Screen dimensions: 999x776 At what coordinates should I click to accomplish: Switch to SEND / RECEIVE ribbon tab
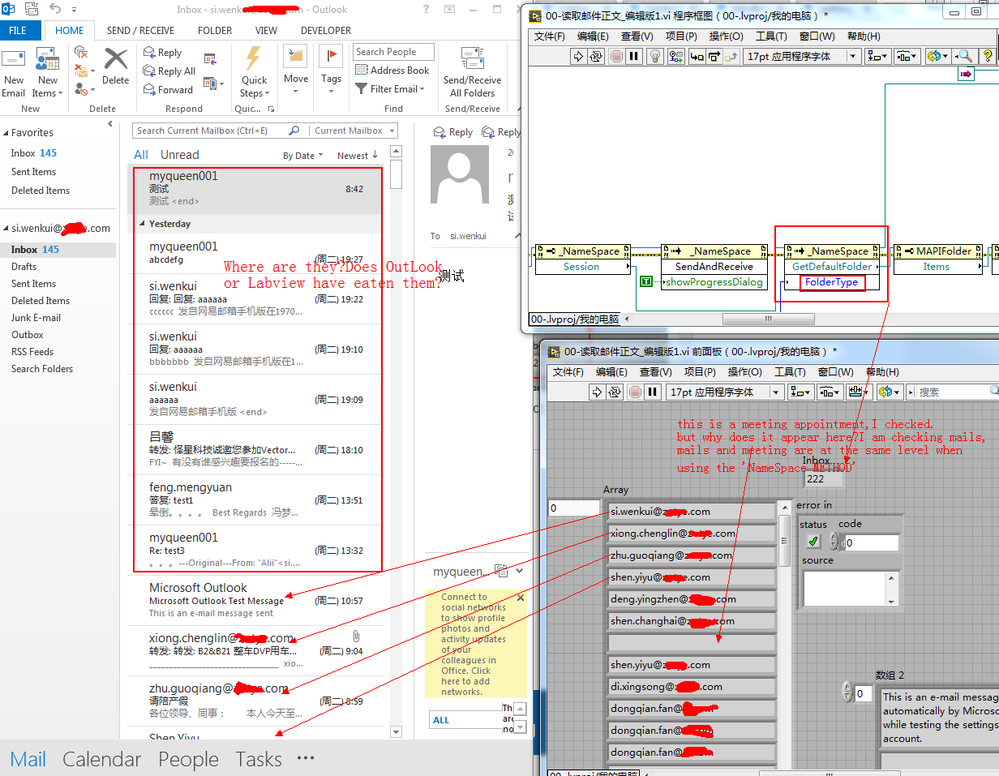tap(140, 31)
